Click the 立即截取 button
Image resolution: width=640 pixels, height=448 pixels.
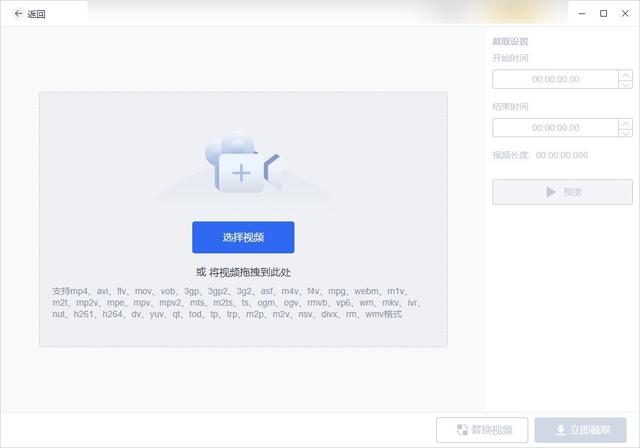click(580, 430)
